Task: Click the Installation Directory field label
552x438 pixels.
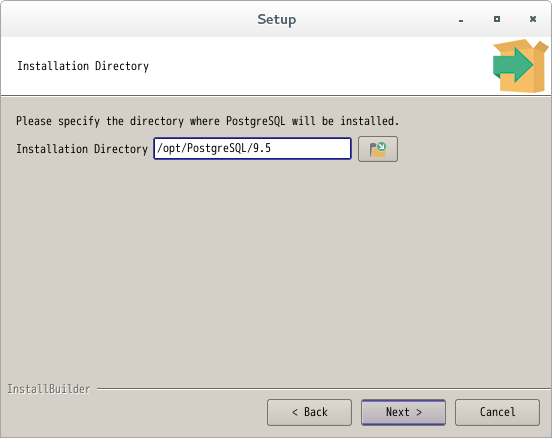Action: click(82, 149)
